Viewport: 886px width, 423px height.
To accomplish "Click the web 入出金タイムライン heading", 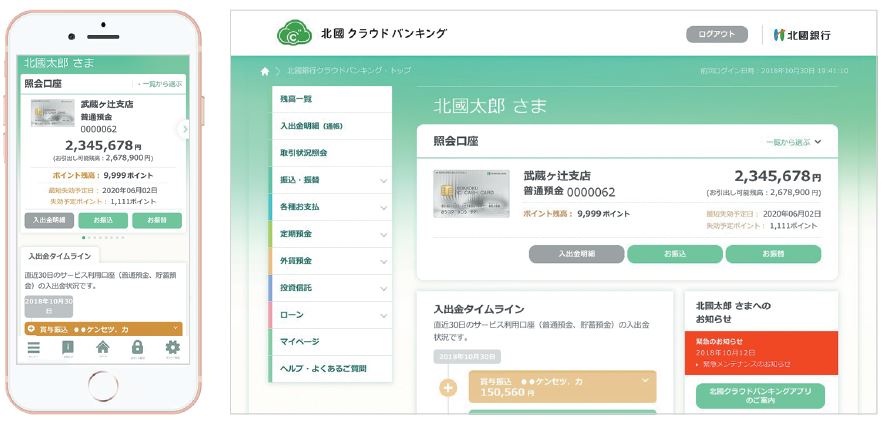I will click(479, 309).
